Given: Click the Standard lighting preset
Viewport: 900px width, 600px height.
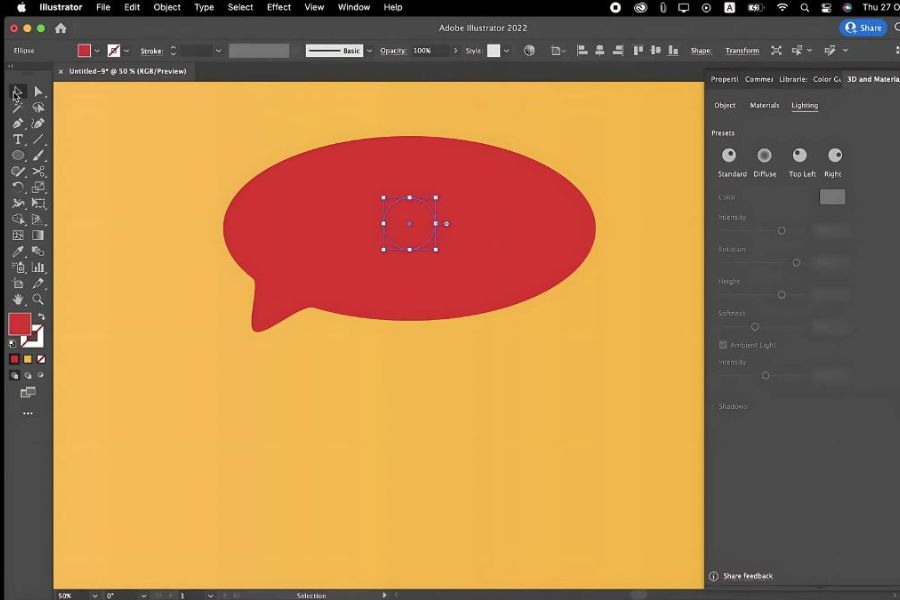Looking at the screenshot, I should [x=729, y=155].
